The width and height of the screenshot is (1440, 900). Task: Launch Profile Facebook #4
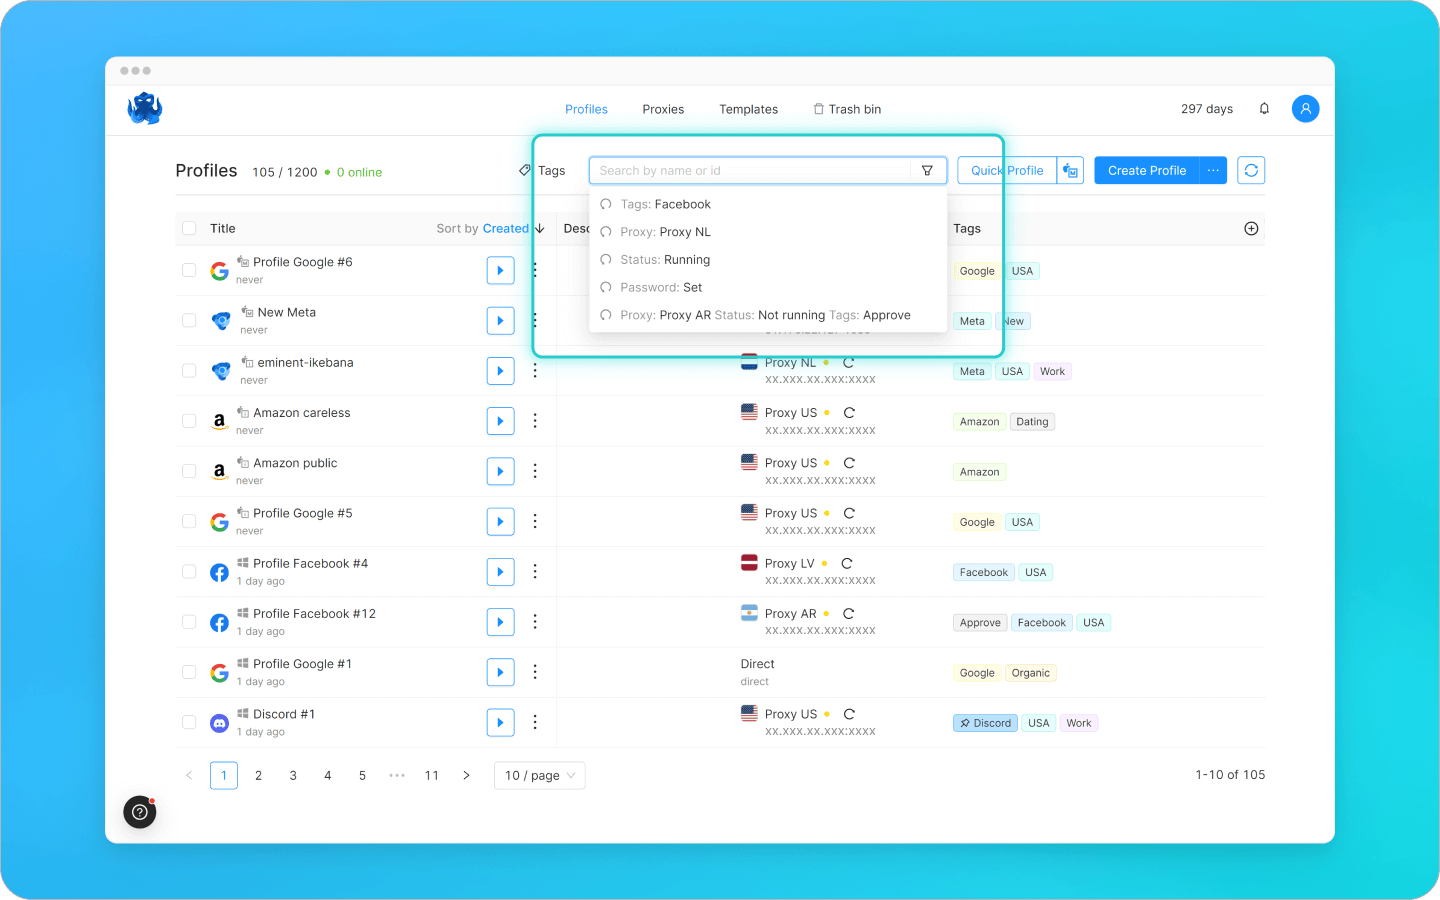point(500,572)
